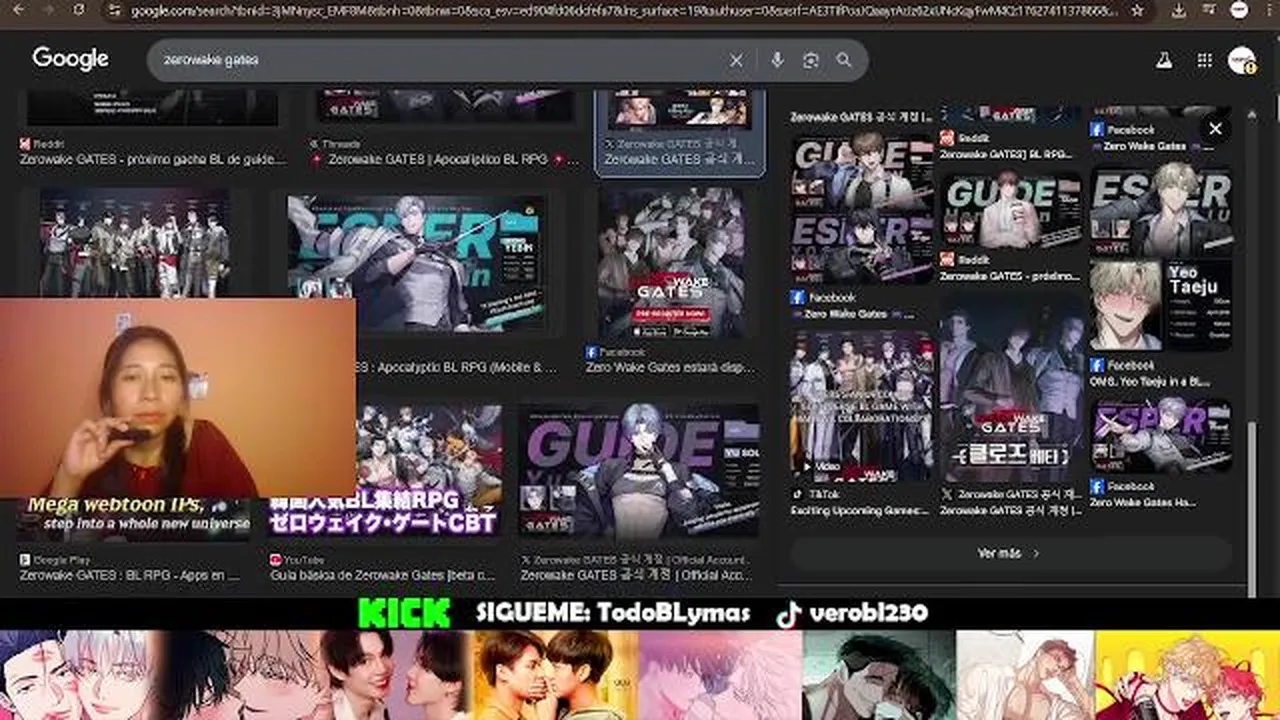Open the TikTok video thumbnail in side panel

tap(861, 407)
